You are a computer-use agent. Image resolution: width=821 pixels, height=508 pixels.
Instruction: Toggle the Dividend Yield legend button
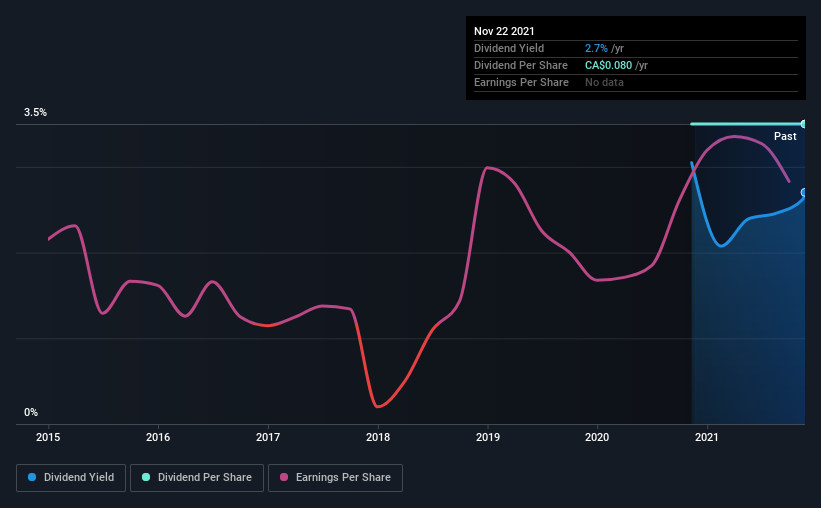point(71,478)
